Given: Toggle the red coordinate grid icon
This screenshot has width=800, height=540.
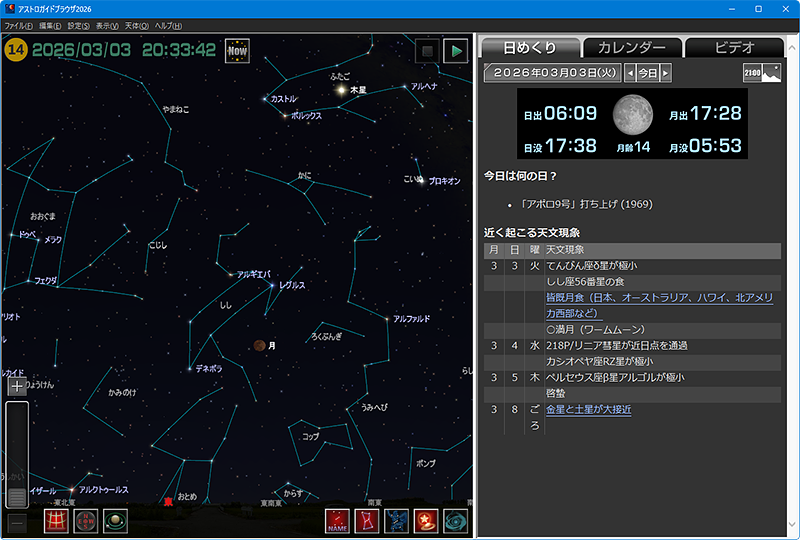Looking at the screenshot, I should [x=57, y=521].
